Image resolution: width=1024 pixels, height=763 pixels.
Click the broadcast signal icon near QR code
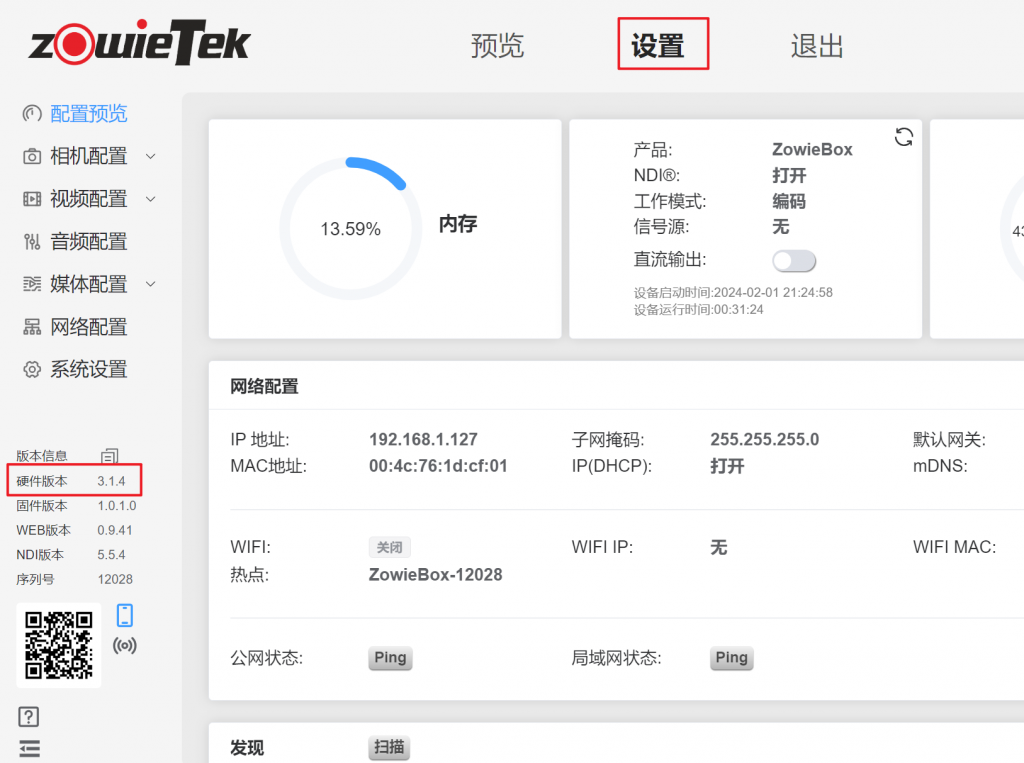tap(125, 646)
